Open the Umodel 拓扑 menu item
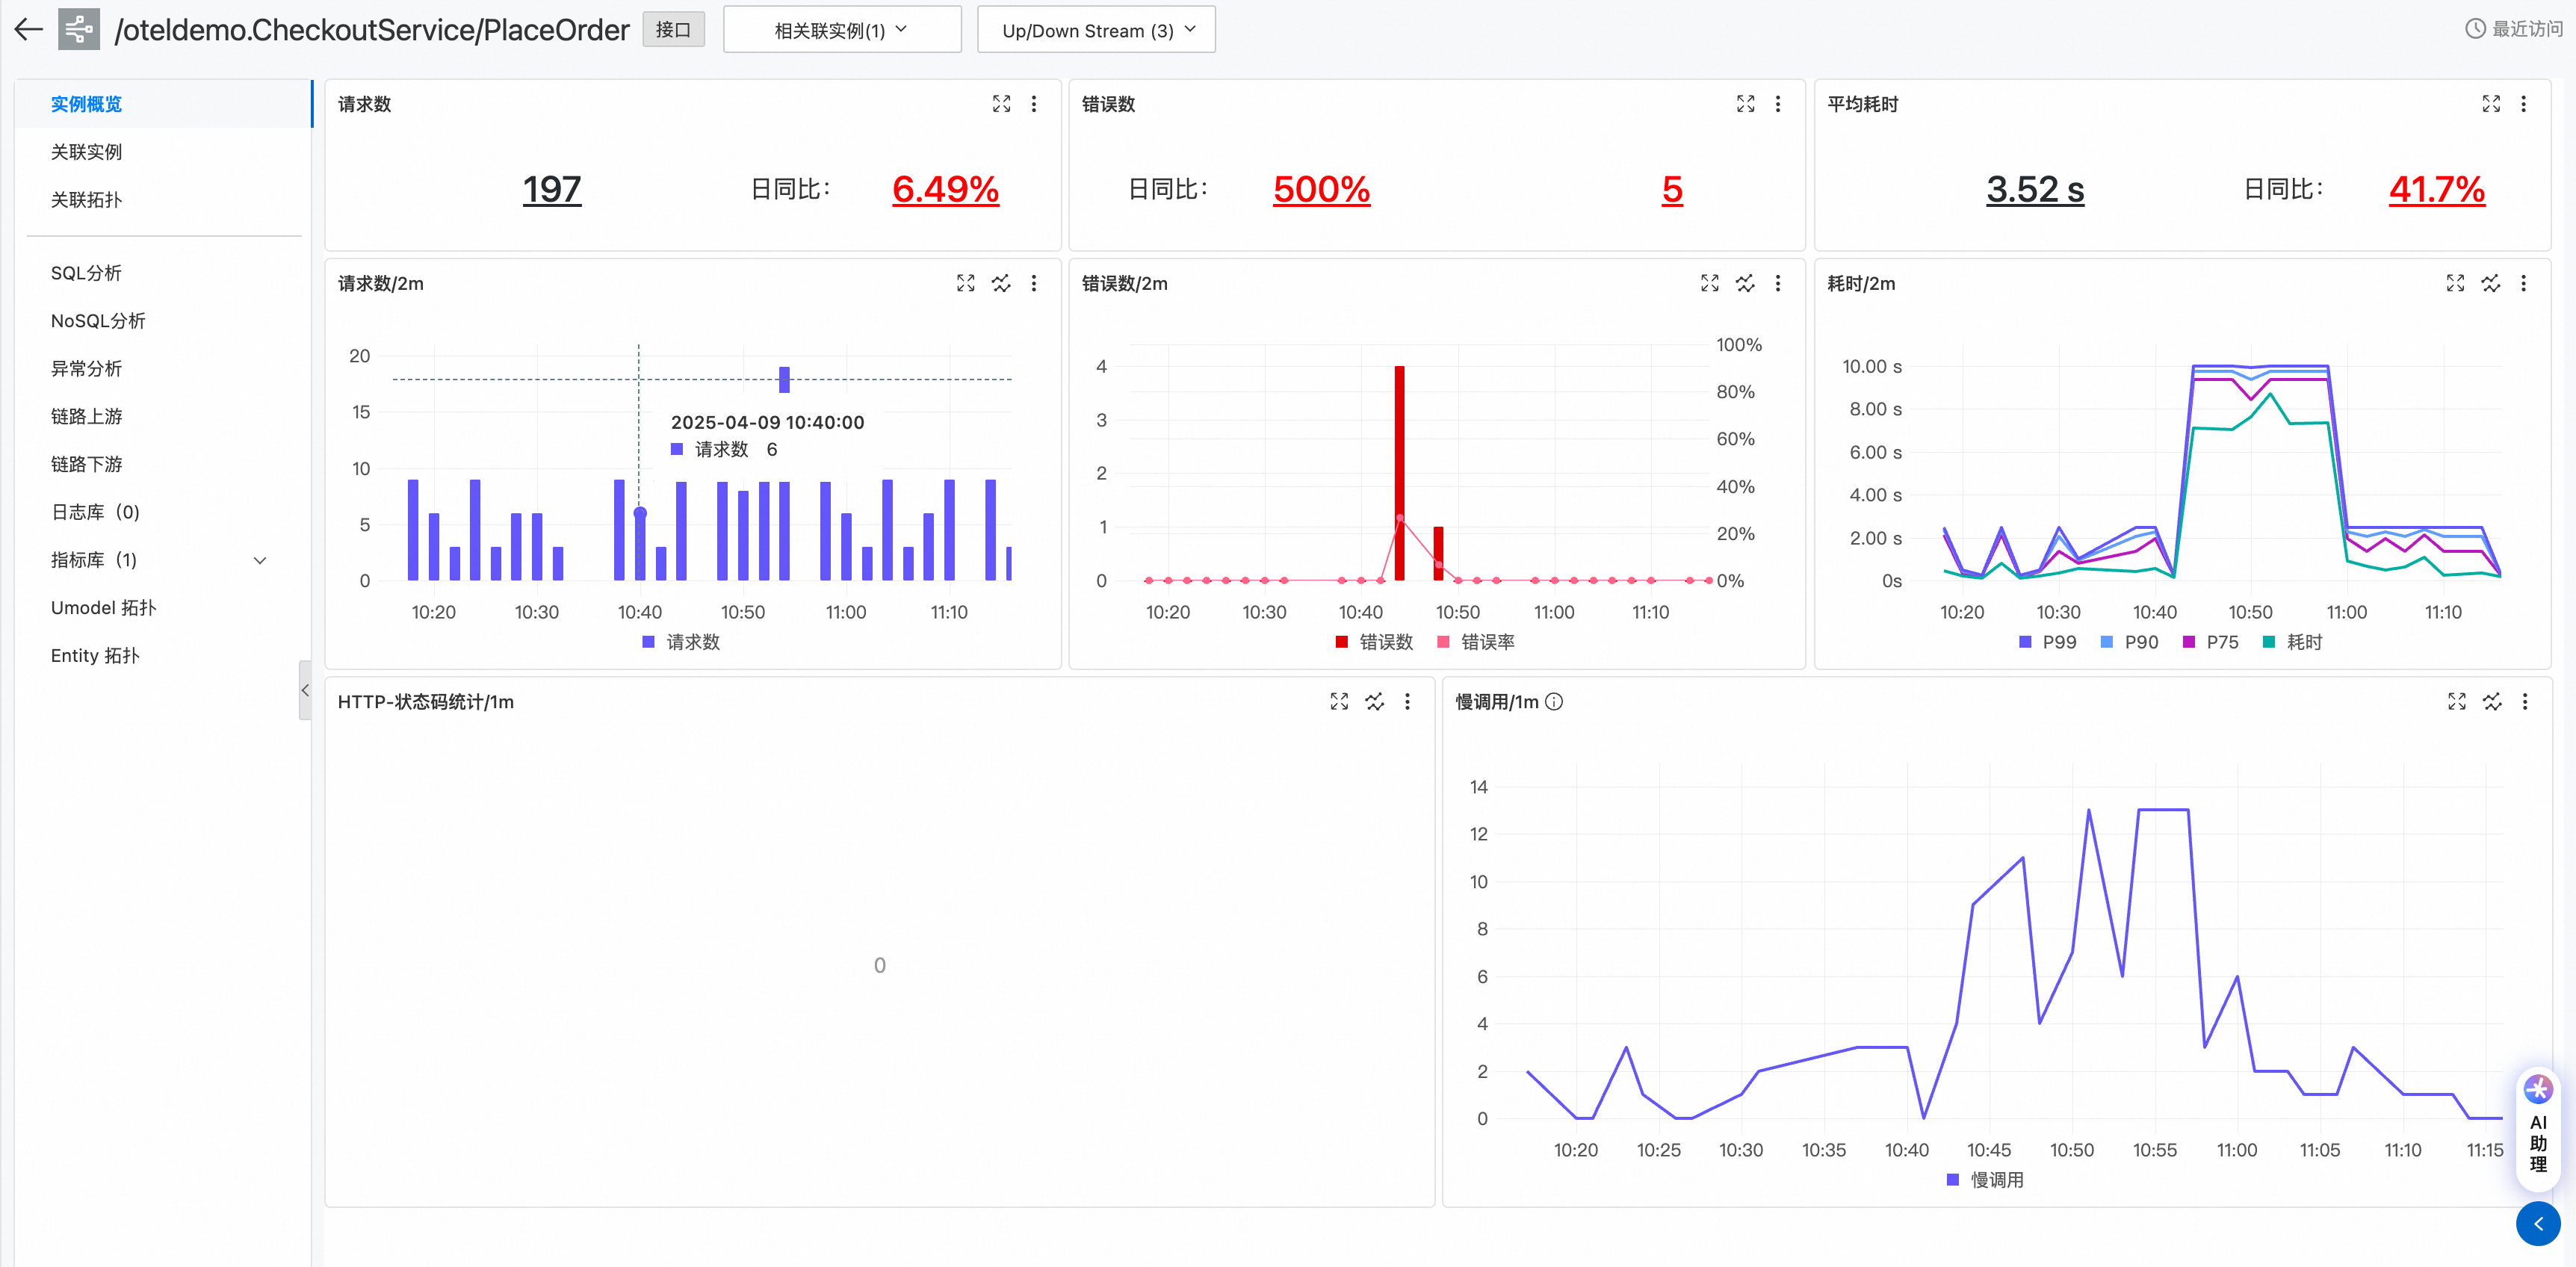The height and width of the screenshot is (1267, 2576). tap(163, 608)
